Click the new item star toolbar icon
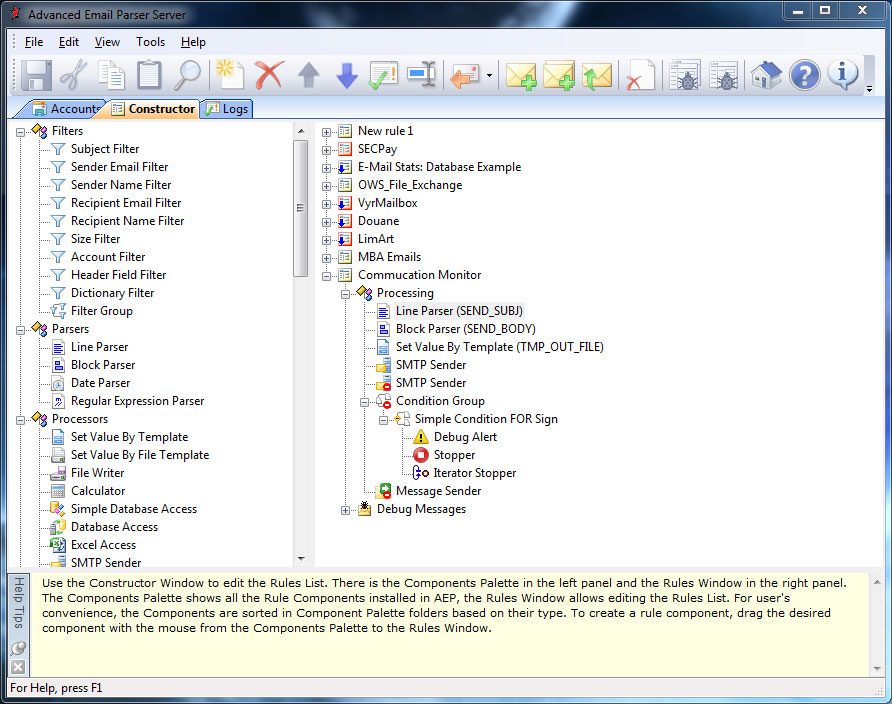The width and height of the screenshot is (892, 704). pyautogui.click(x=229, y=76)
